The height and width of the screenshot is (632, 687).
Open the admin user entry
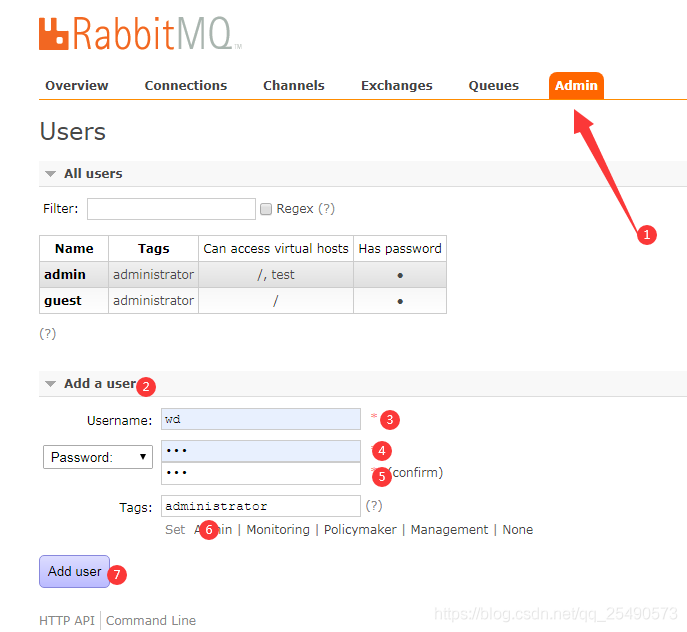click(x=65, y=274)
